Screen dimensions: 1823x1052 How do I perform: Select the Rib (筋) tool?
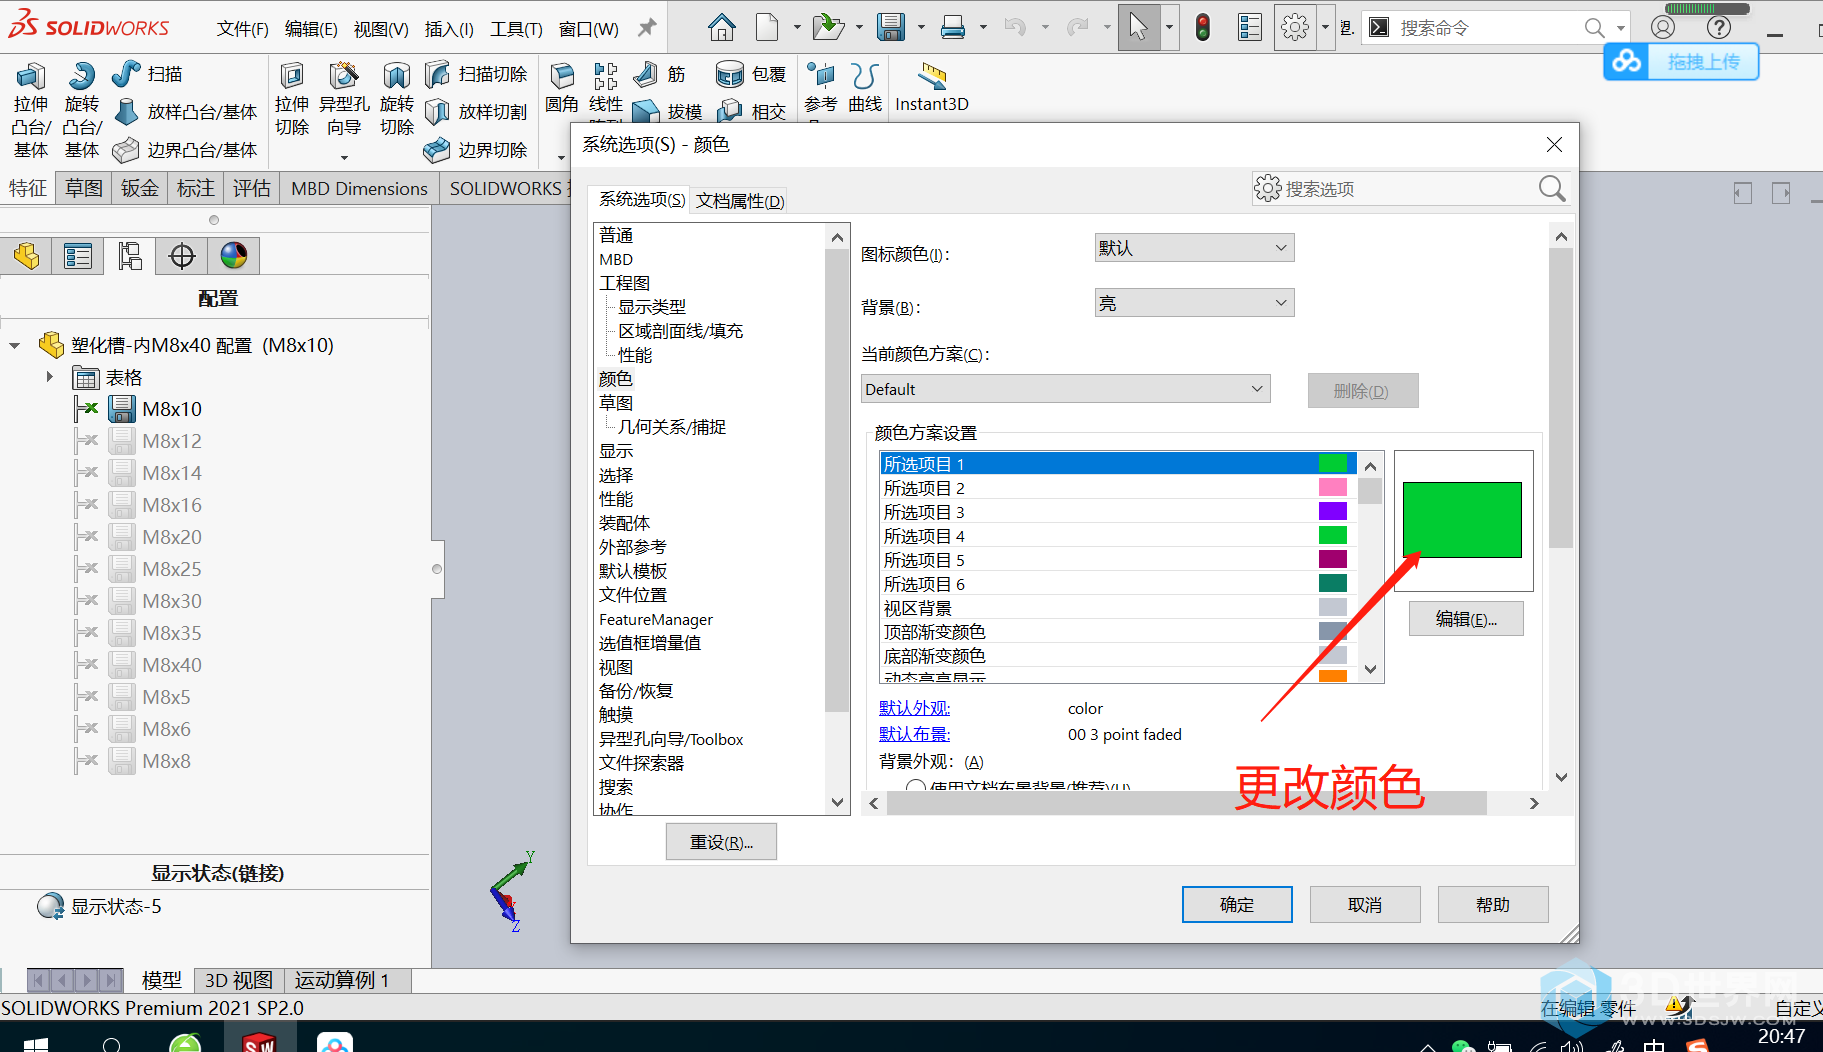660,74
